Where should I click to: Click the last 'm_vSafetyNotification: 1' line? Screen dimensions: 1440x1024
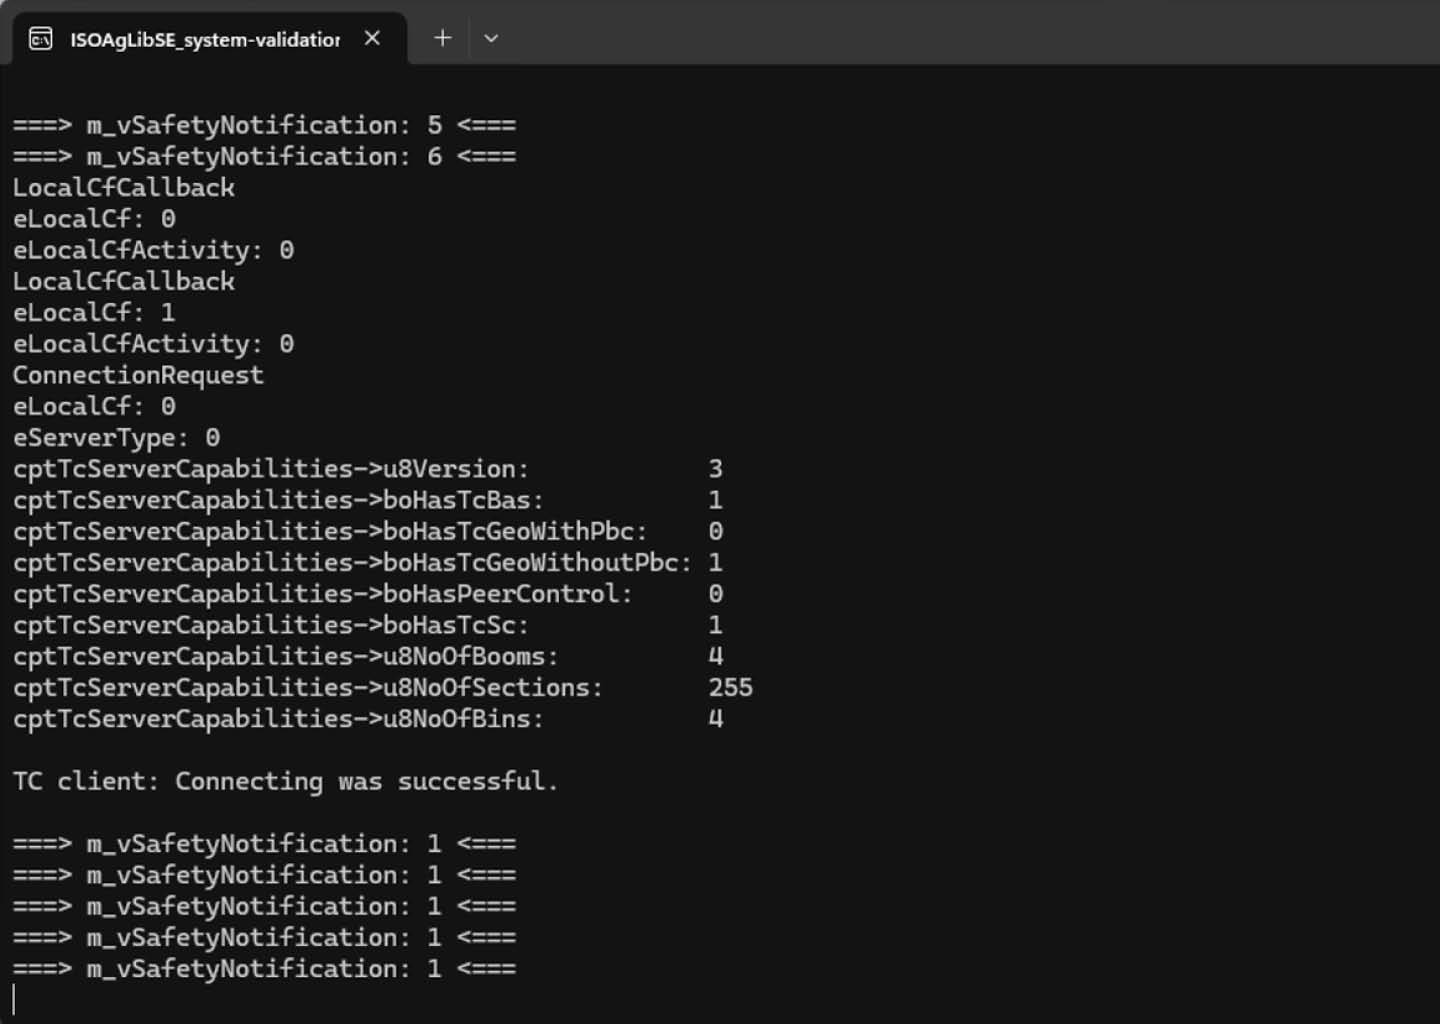tap(264, 968)
